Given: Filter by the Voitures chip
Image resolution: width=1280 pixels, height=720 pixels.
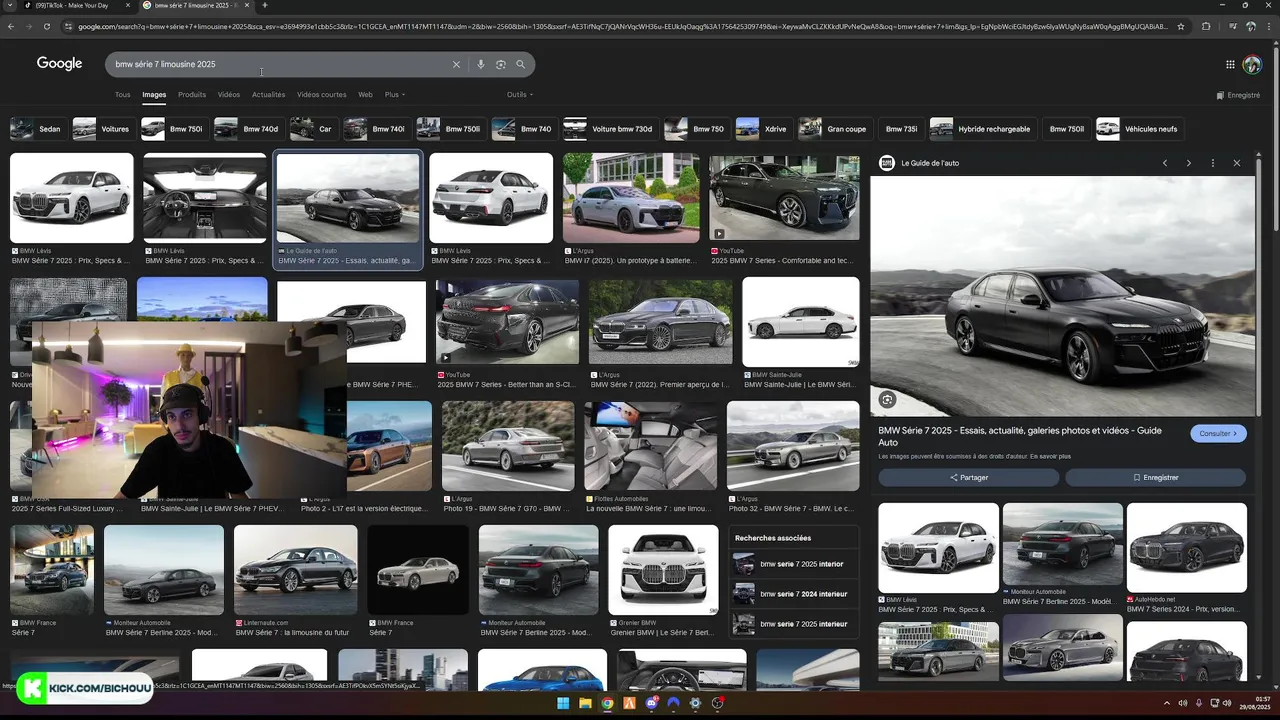Looking at the screenshot, I should tap(103, 129).
